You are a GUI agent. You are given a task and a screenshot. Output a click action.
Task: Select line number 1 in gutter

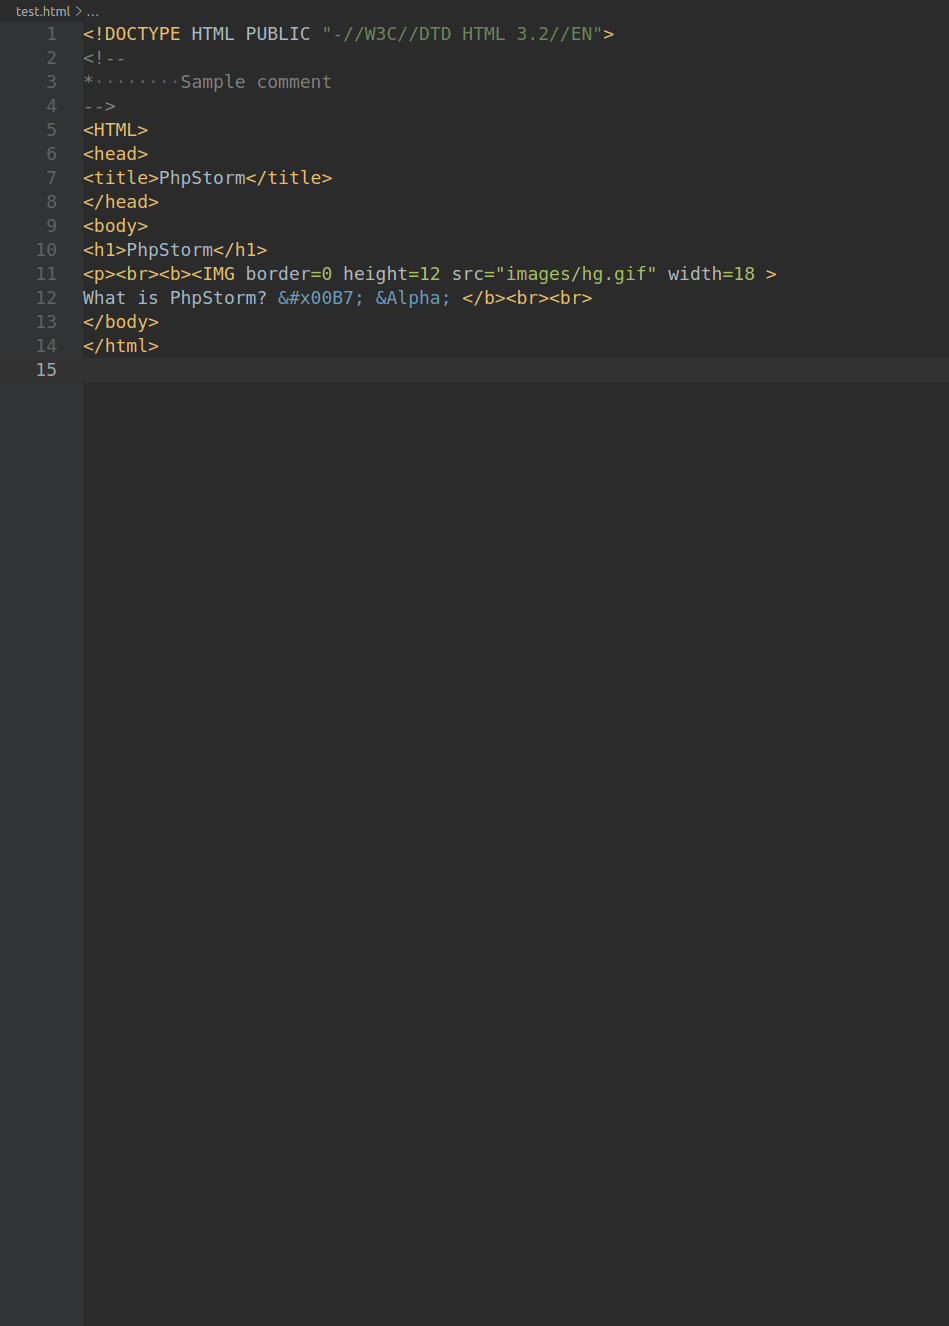(51, 34)
